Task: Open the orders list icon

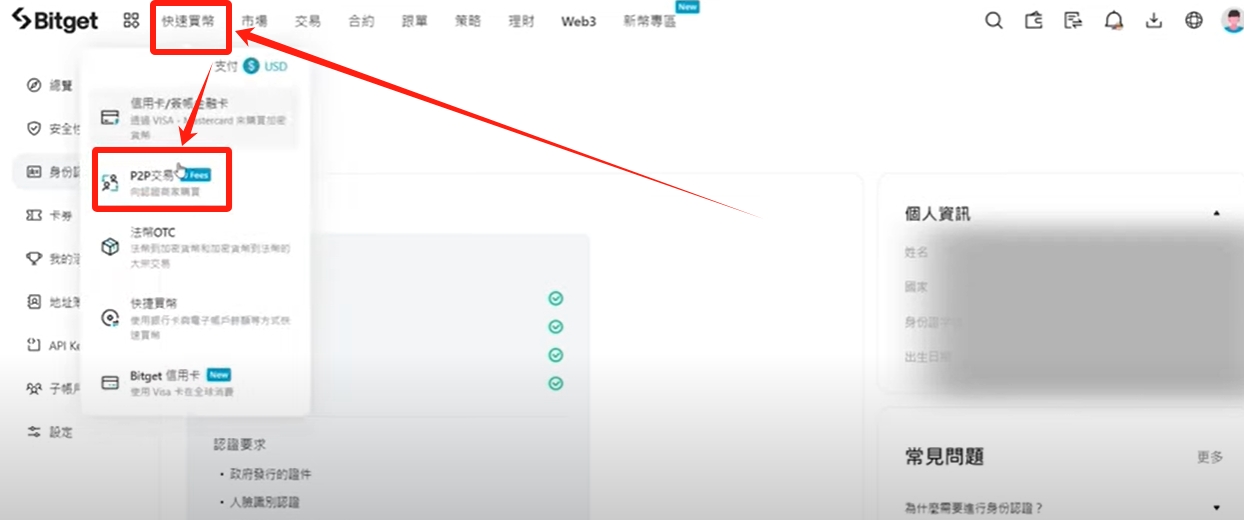Action: [x=1074, y=20]
